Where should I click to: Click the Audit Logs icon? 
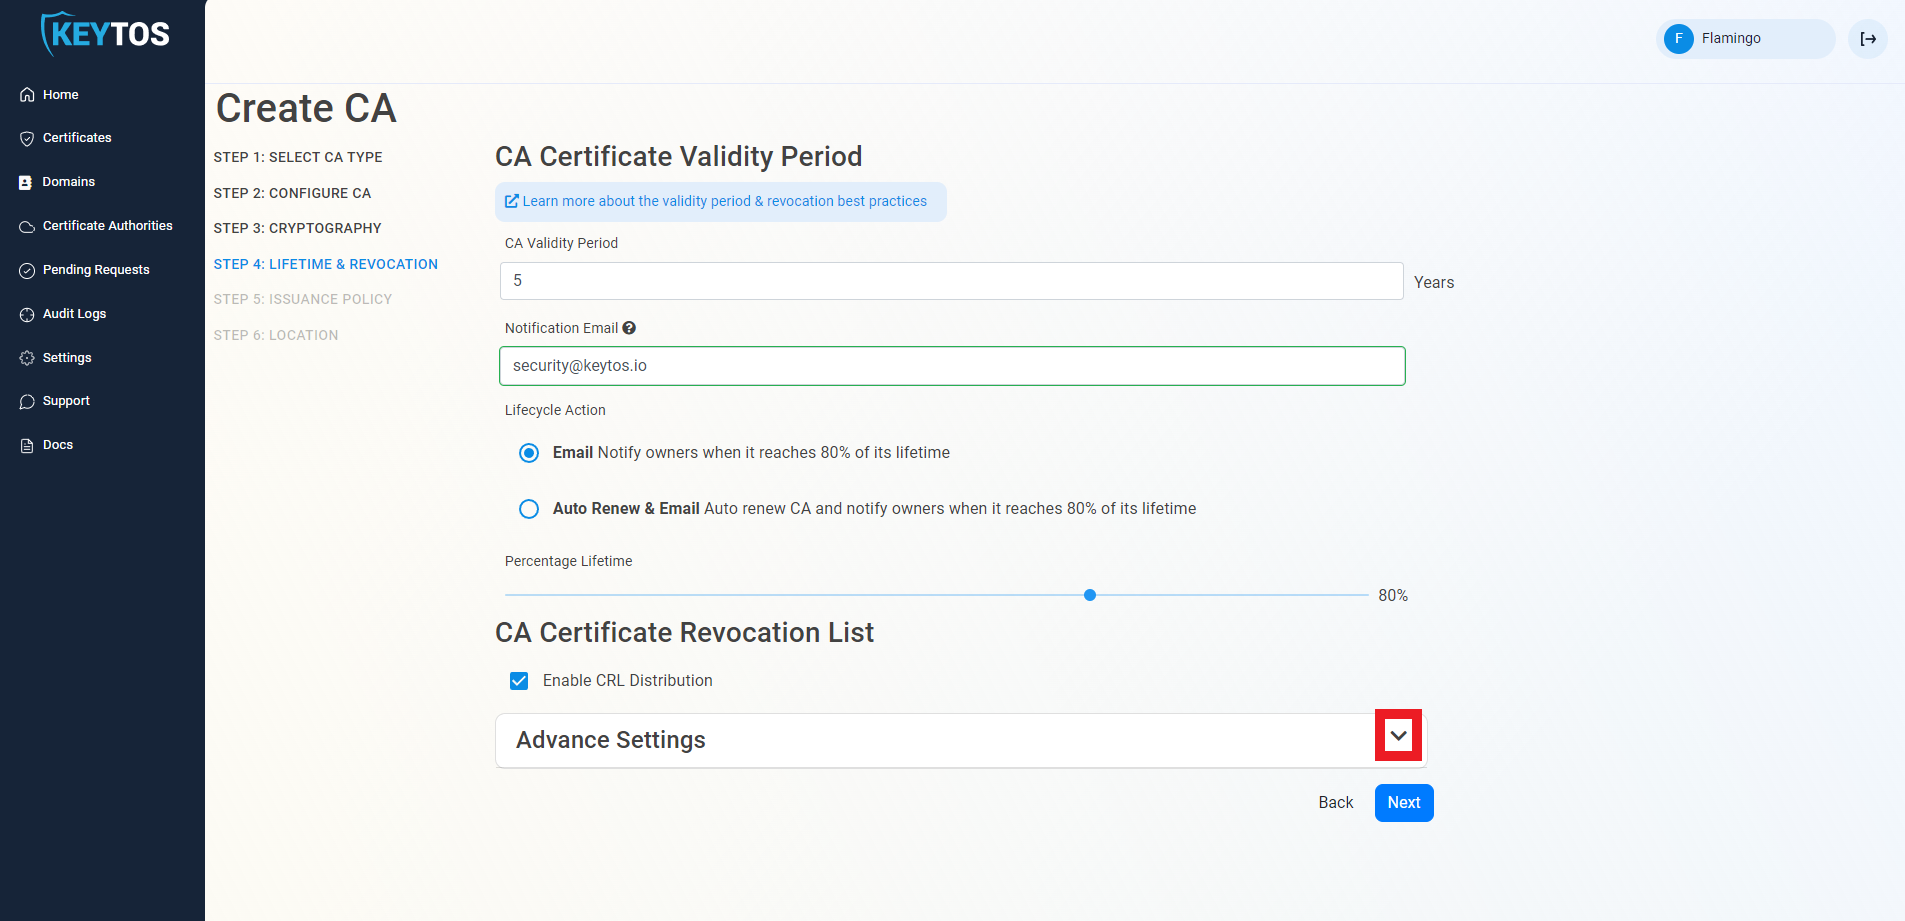(27, 314)
